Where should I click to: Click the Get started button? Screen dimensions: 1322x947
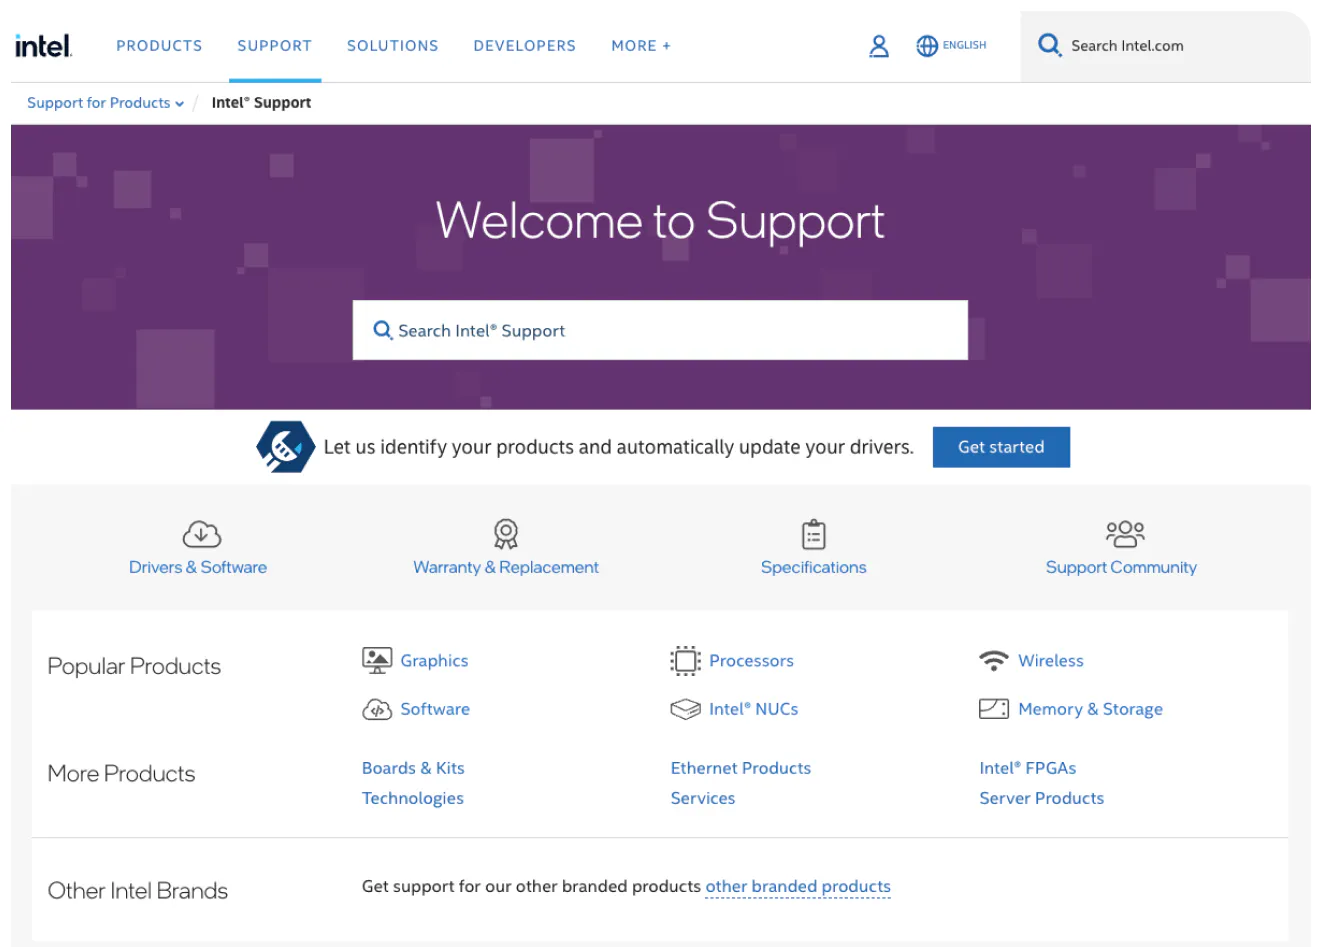click(x=1001, y=447)
